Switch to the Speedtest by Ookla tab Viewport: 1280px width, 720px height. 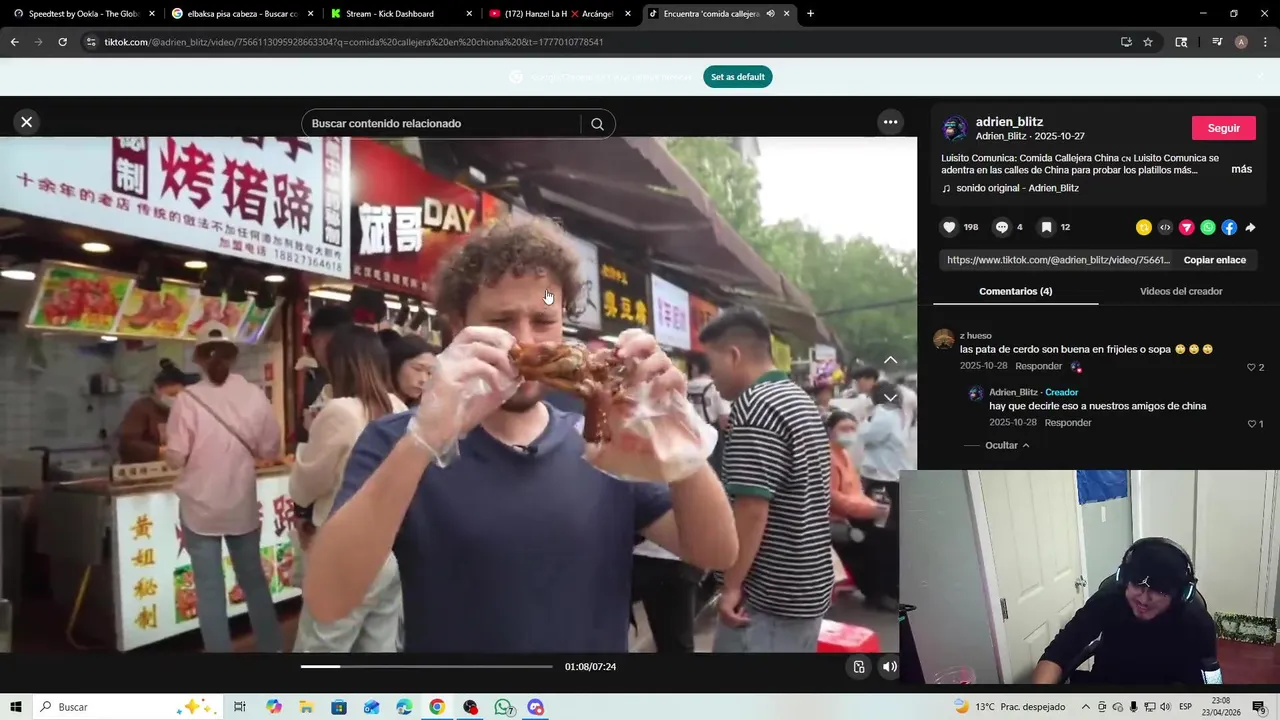pos(82,14)
